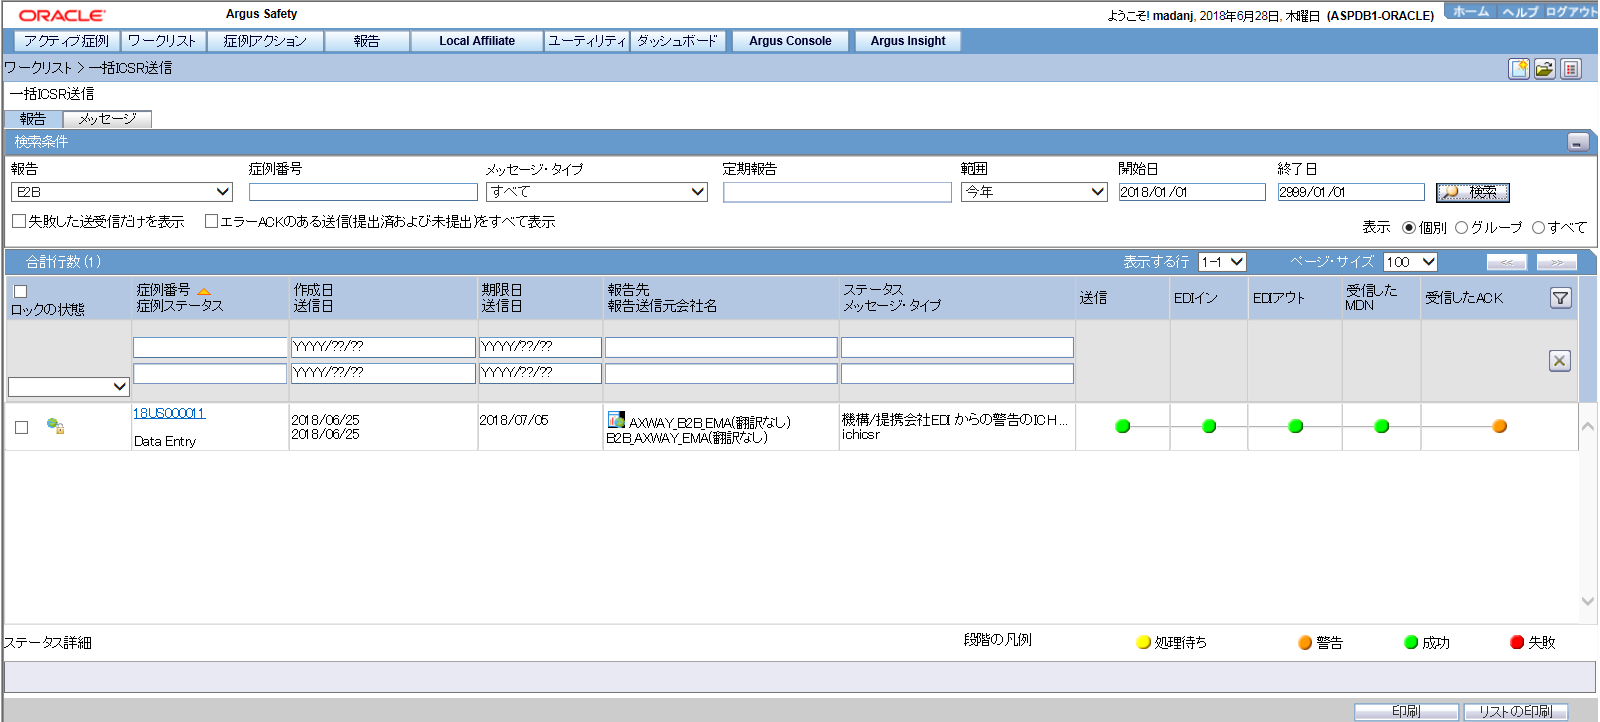Click the scroll up arrow of the results list
Image resolution: width=1600 pixels, height=722 pixels.
coord(1587,427)
